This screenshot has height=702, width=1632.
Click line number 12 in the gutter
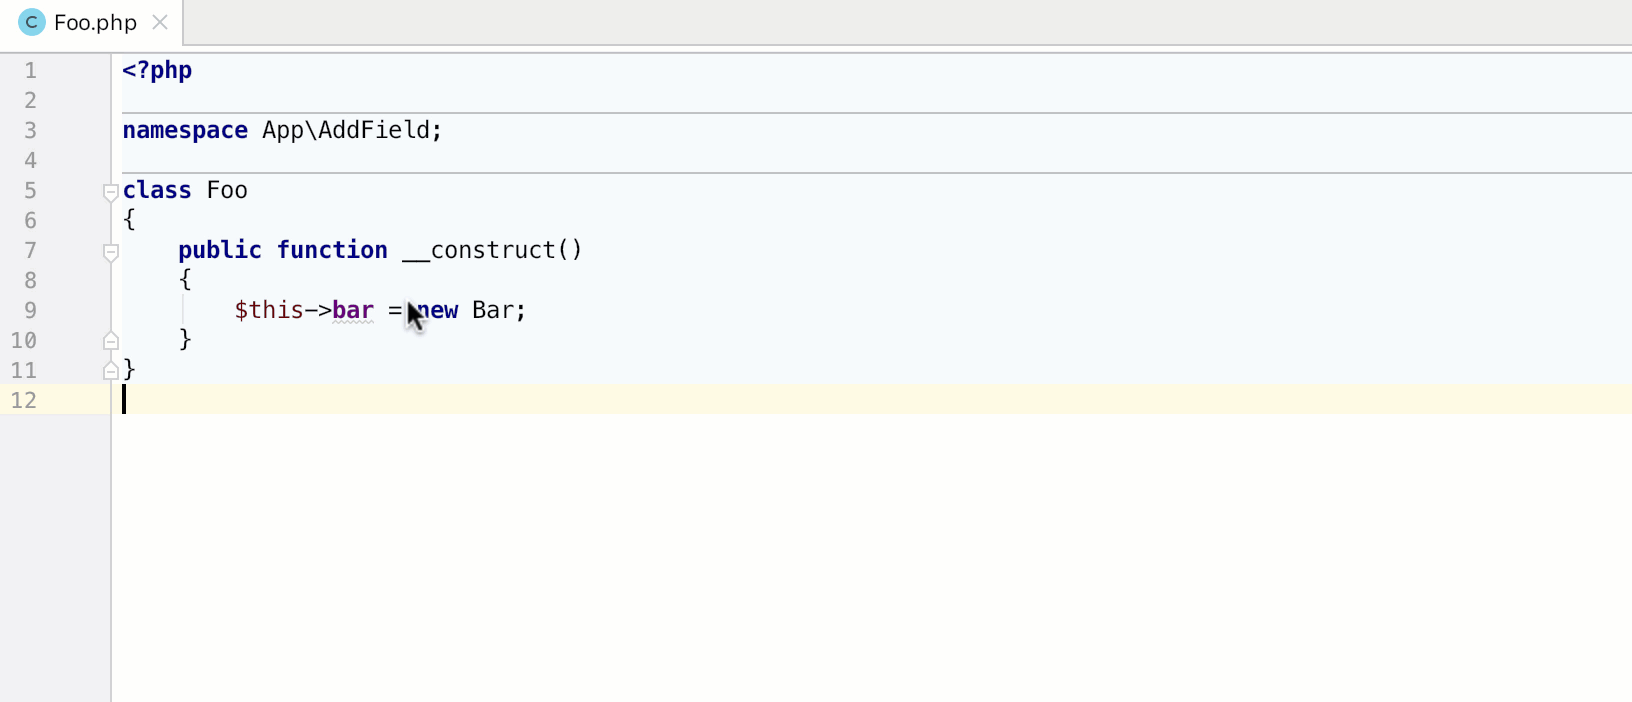coord(24,400)
